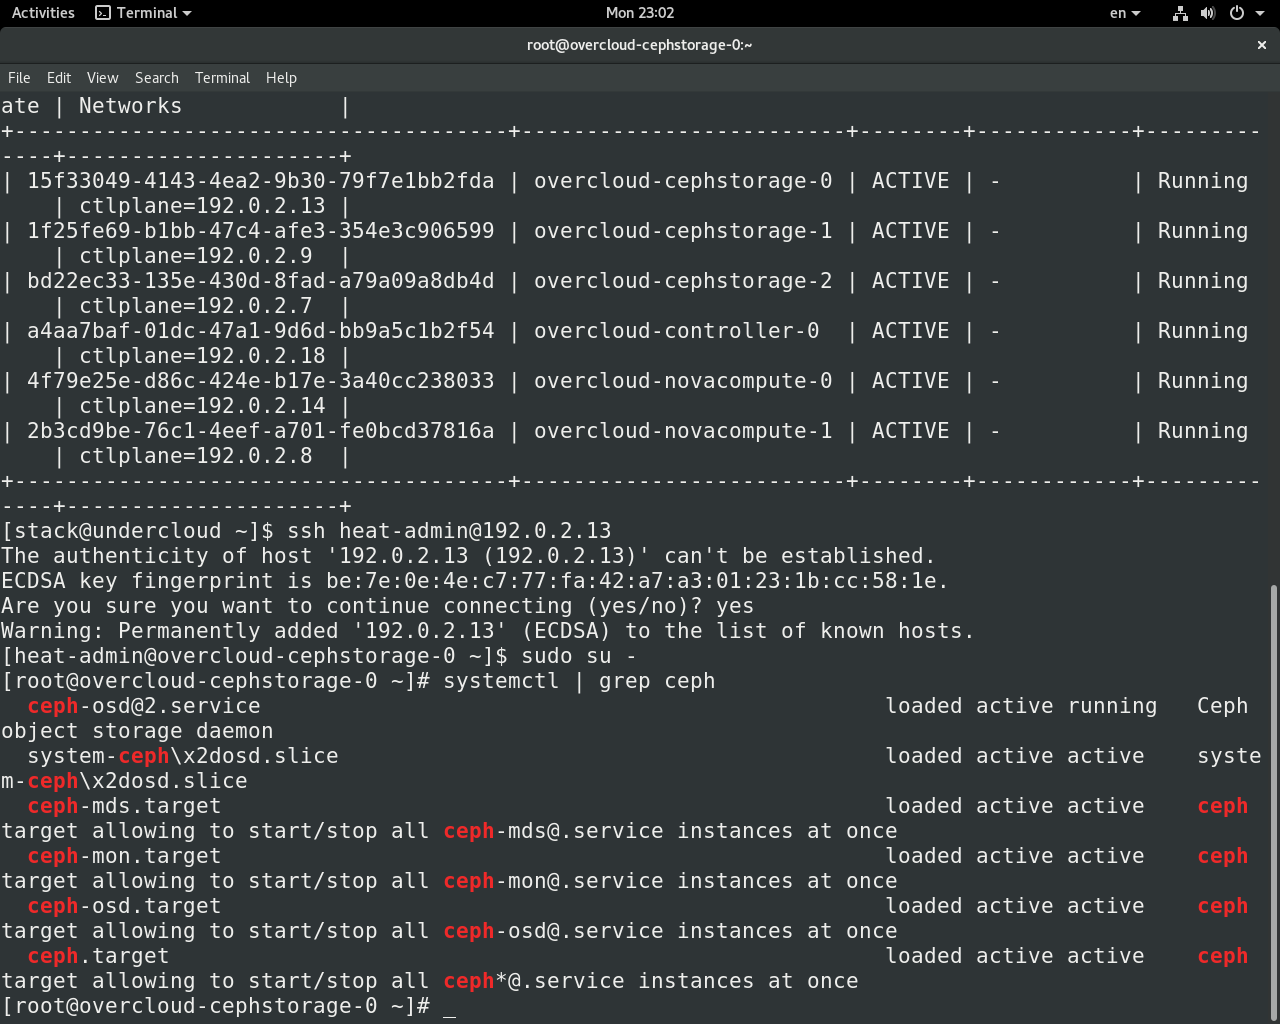Open the View menu
1280x1024 pixels.
102,77
